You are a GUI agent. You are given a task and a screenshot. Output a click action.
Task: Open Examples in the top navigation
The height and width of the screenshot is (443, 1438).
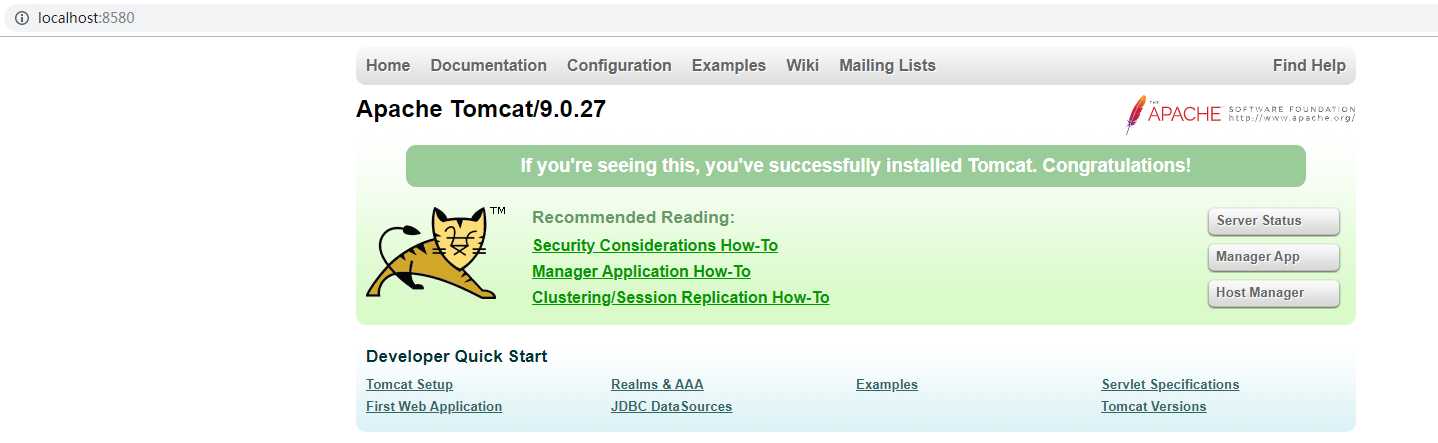729,66
